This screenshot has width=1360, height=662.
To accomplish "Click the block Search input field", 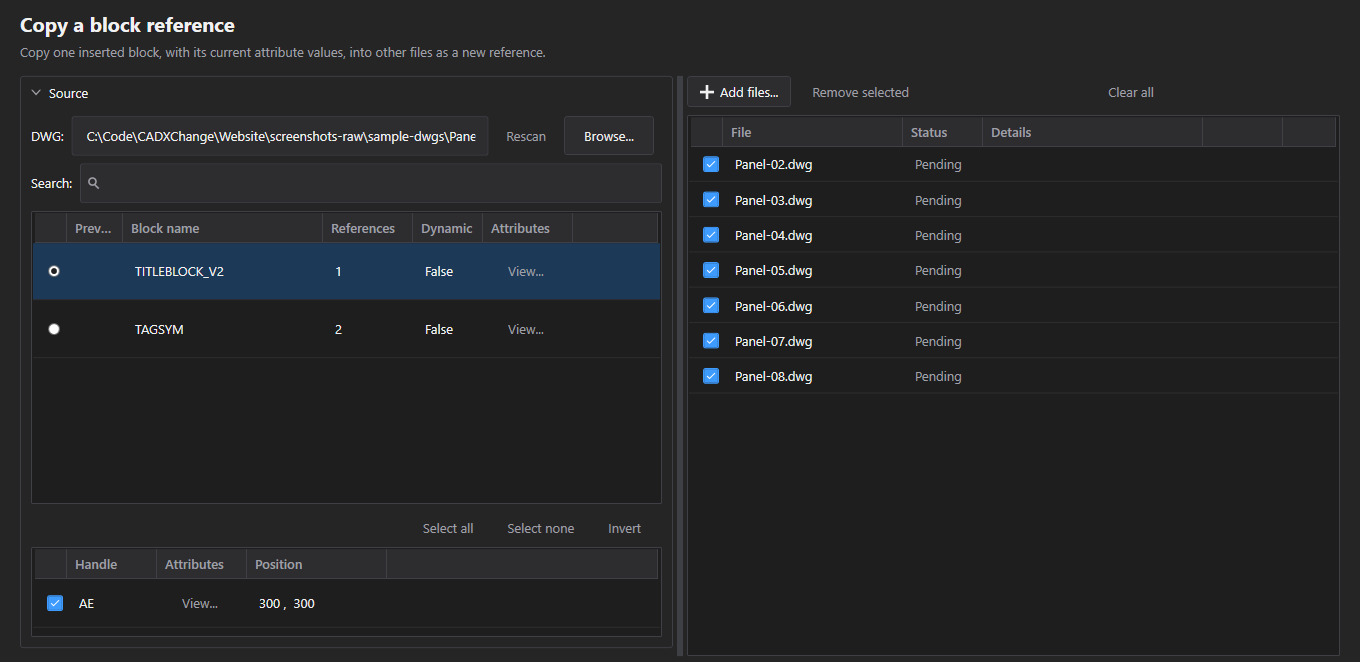I will 371,183.
